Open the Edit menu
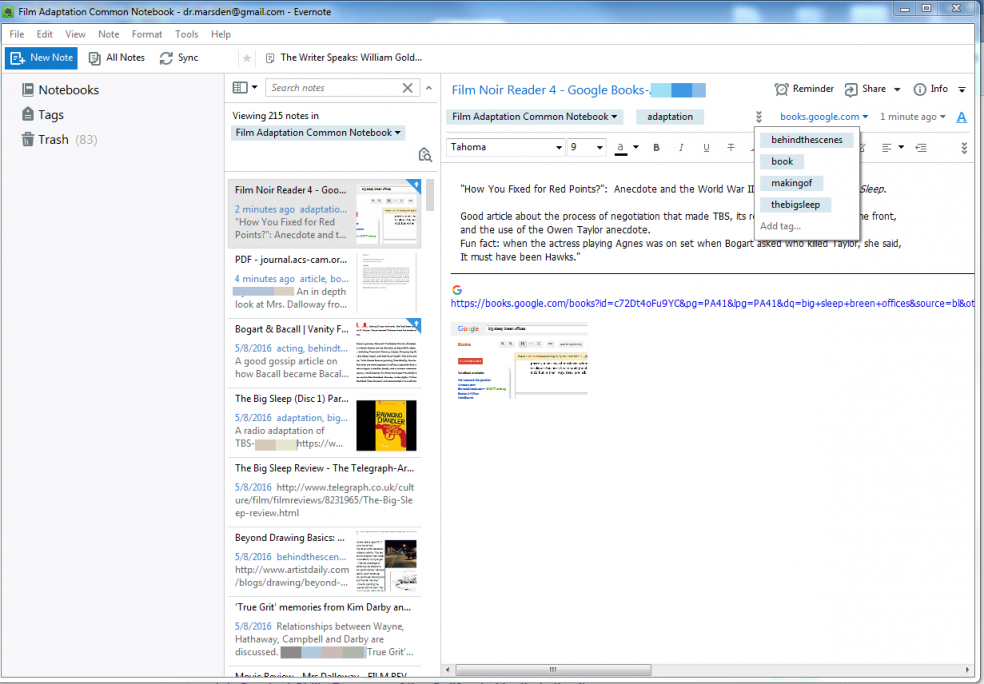 tap(45, 34)
